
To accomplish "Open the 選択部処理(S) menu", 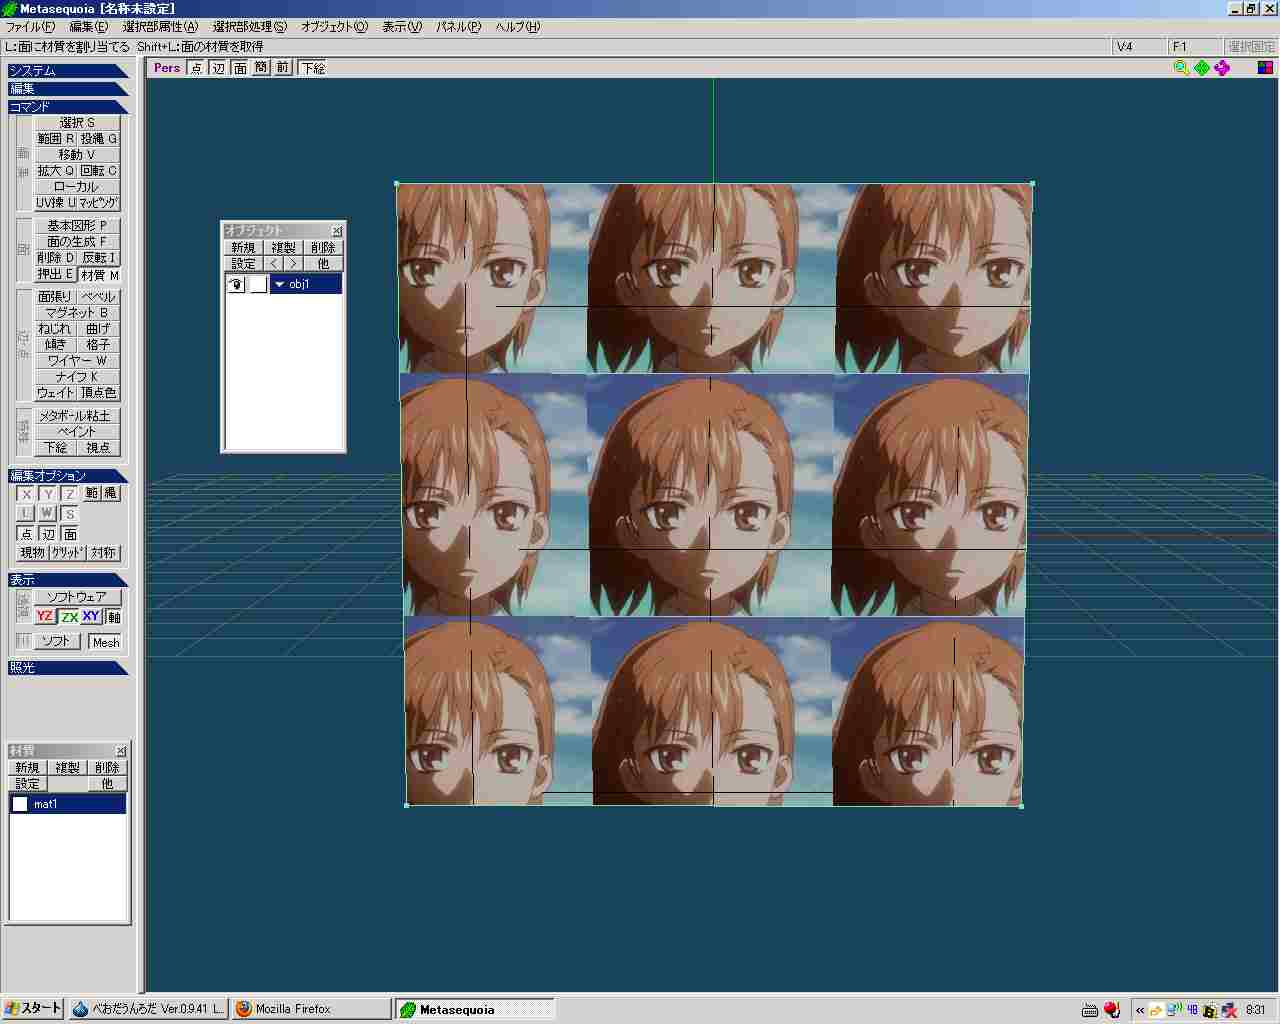I will point(249,27).
